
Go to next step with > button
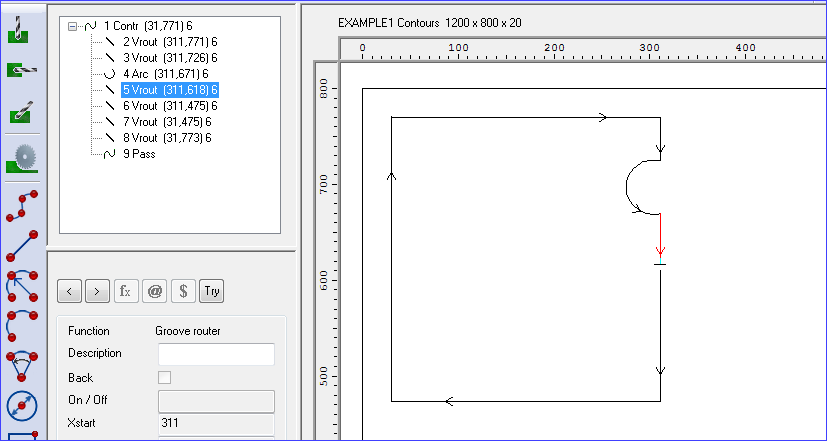97,291
